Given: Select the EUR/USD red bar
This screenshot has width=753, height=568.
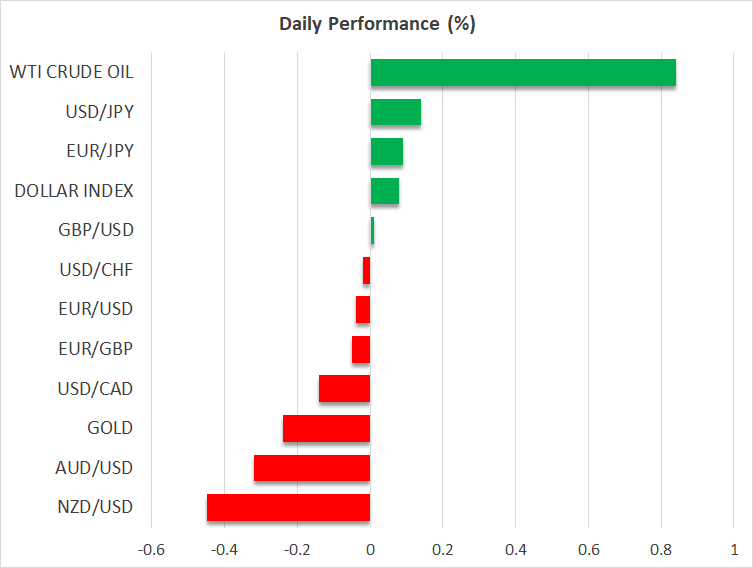Looking at the screenshot, I should [363, 310].
